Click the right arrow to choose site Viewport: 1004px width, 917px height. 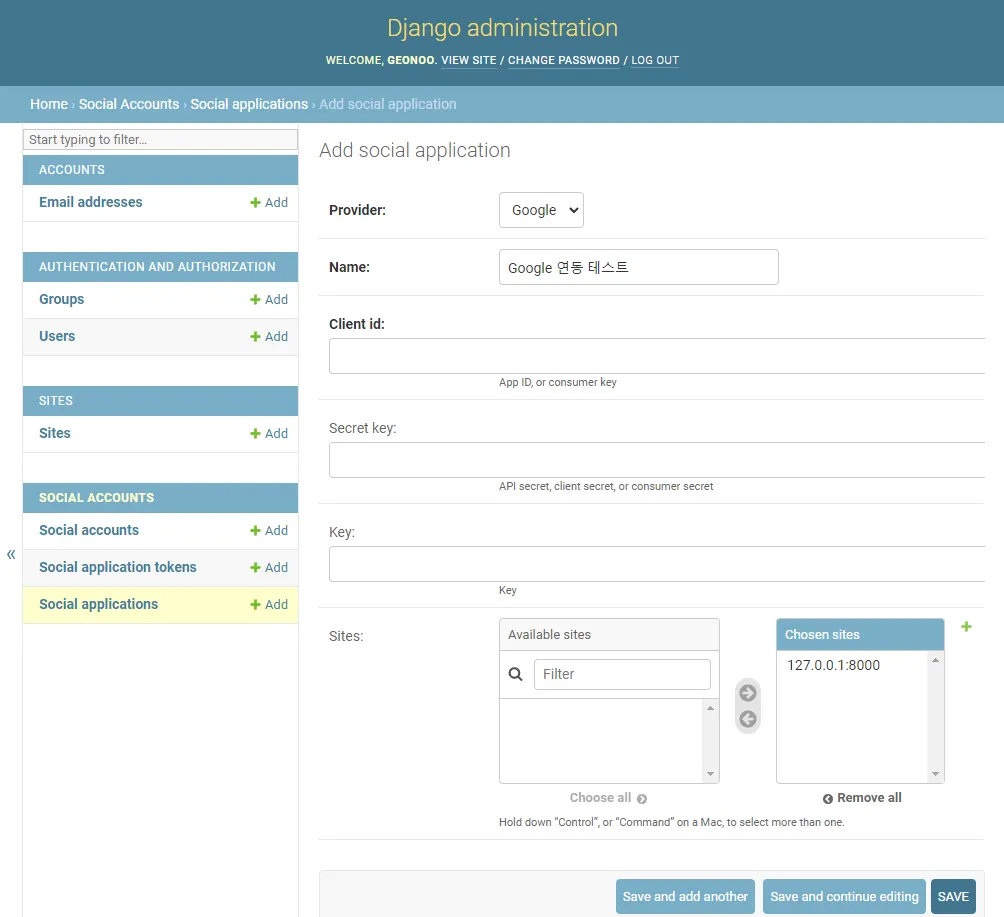[x=747, y=693]
